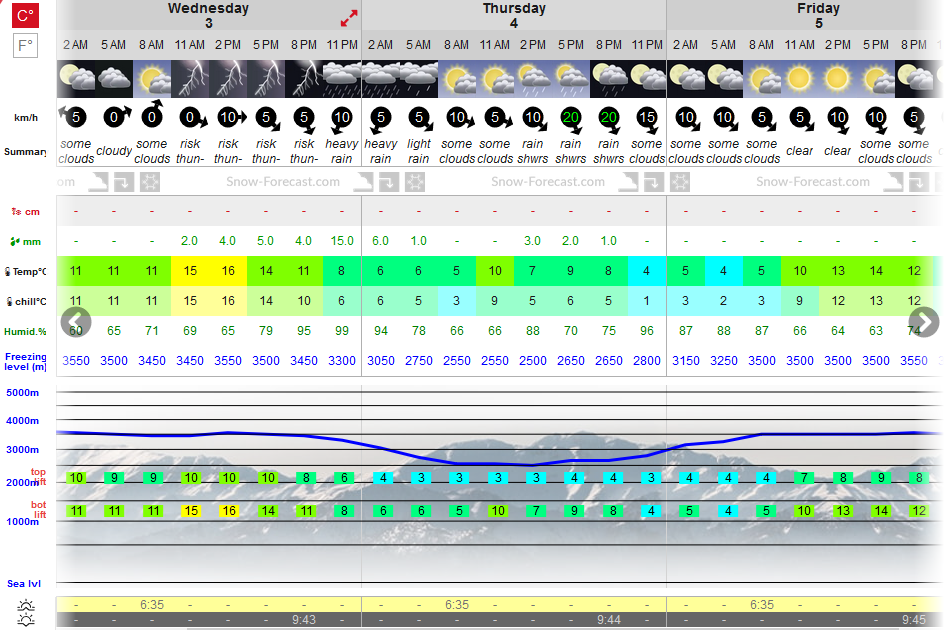Image resolution: width=944 pixels, height=630 pixels.
Task: Click Wednesday 5 AM cloudy weather icon
Action: 114,79
